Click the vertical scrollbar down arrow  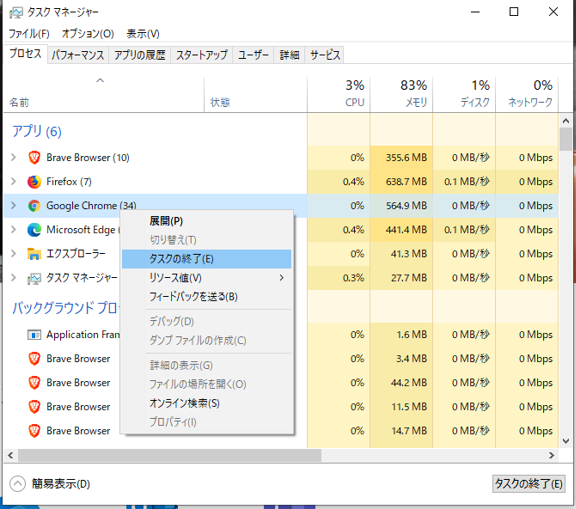(x=566, y=441)
